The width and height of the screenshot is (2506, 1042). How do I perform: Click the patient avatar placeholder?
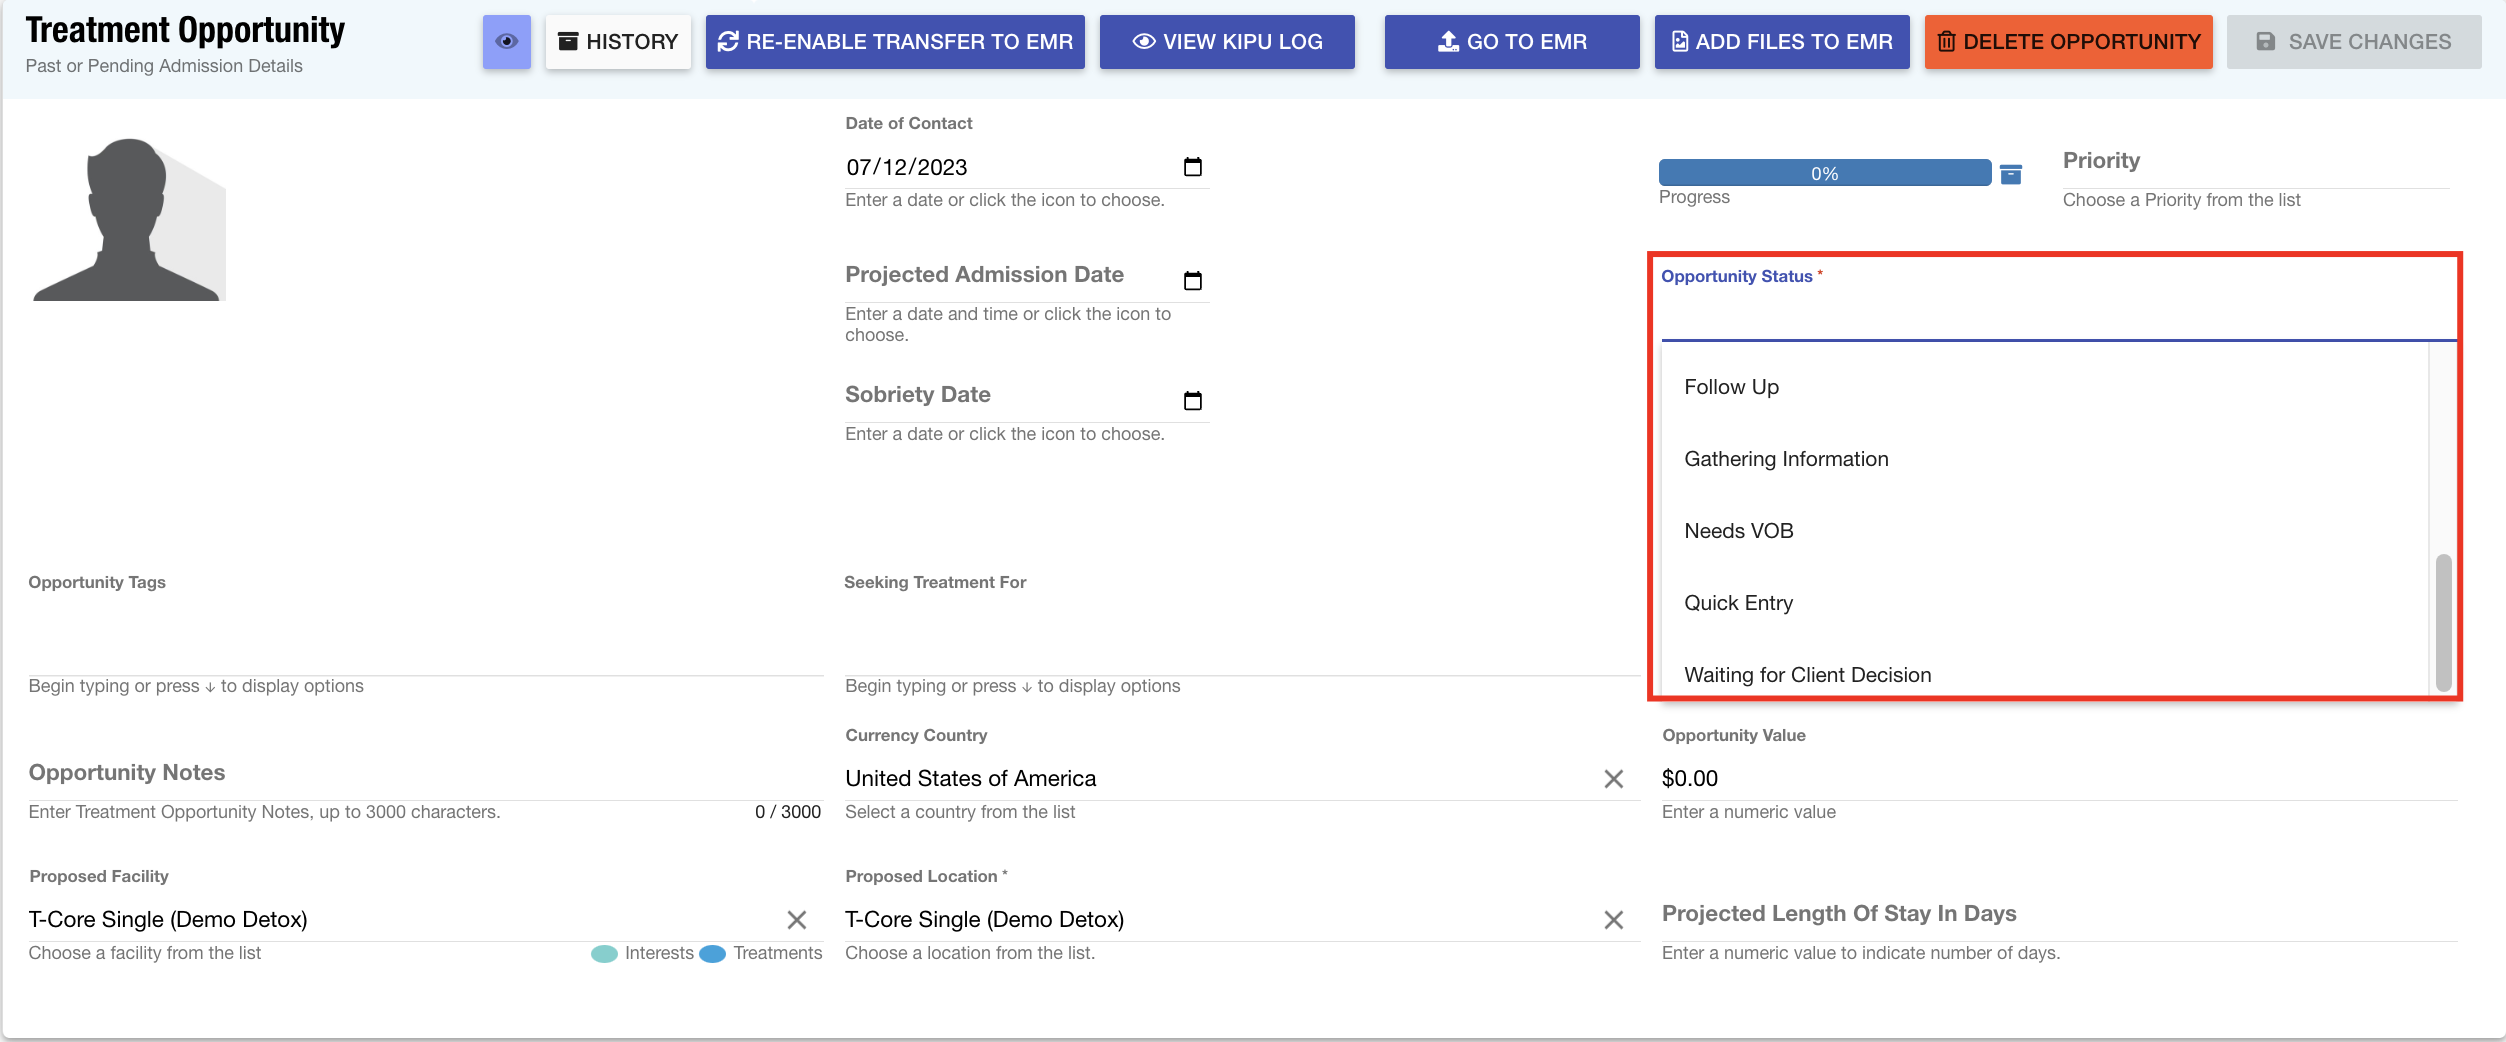129,220
